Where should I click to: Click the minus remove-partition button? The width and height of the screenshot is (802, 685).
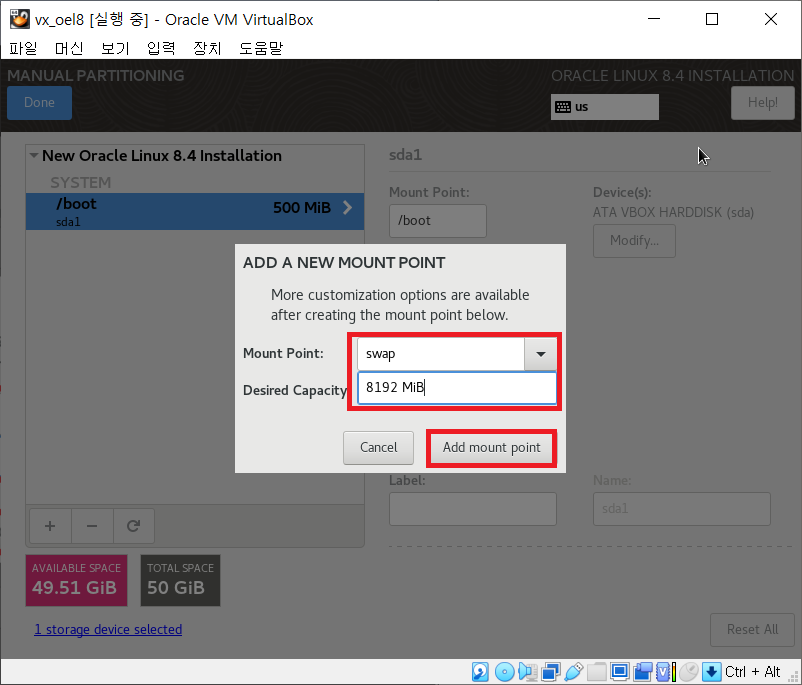tap(92, 526)
